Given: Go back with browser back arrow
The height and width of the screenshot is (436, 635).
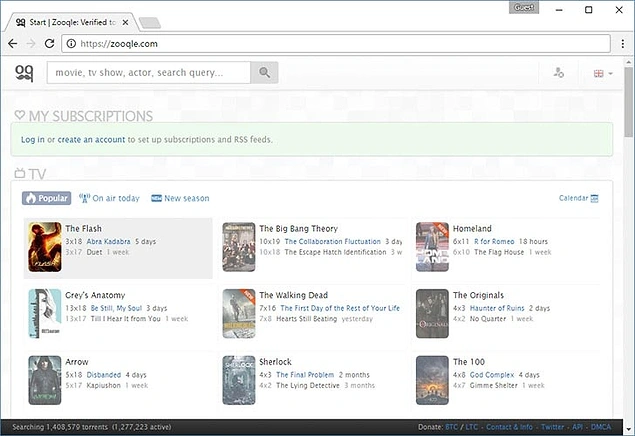Looking at the screenshot, I should [x=13, y=44].
